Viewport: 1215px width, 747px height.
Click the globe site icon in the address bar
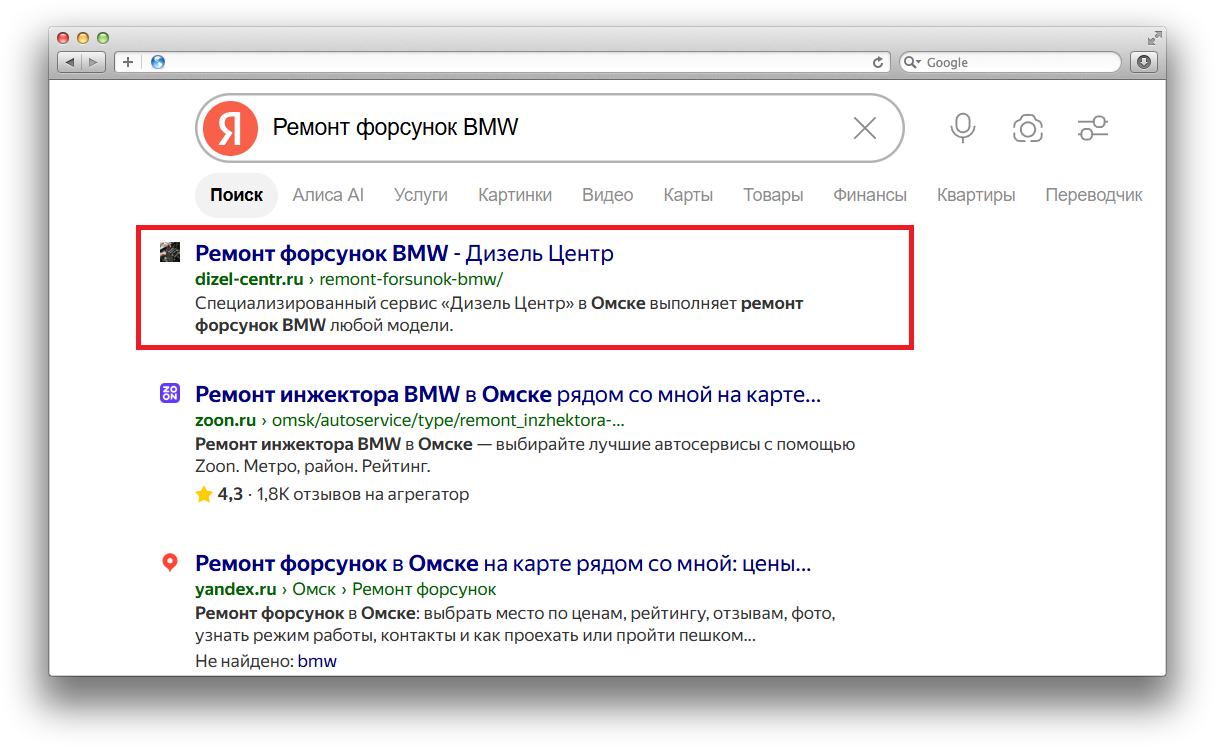tap(157, 62)
